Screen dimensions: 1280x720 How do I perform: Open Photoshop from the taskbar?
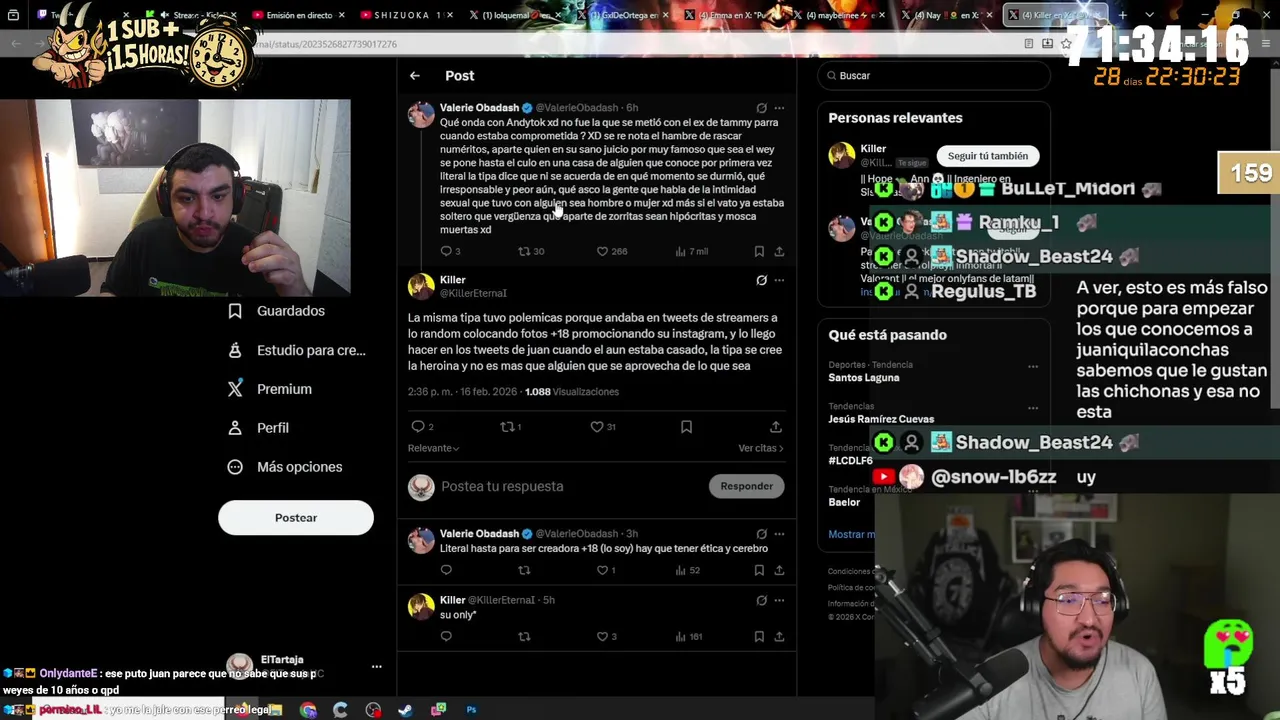coord(471,710)
